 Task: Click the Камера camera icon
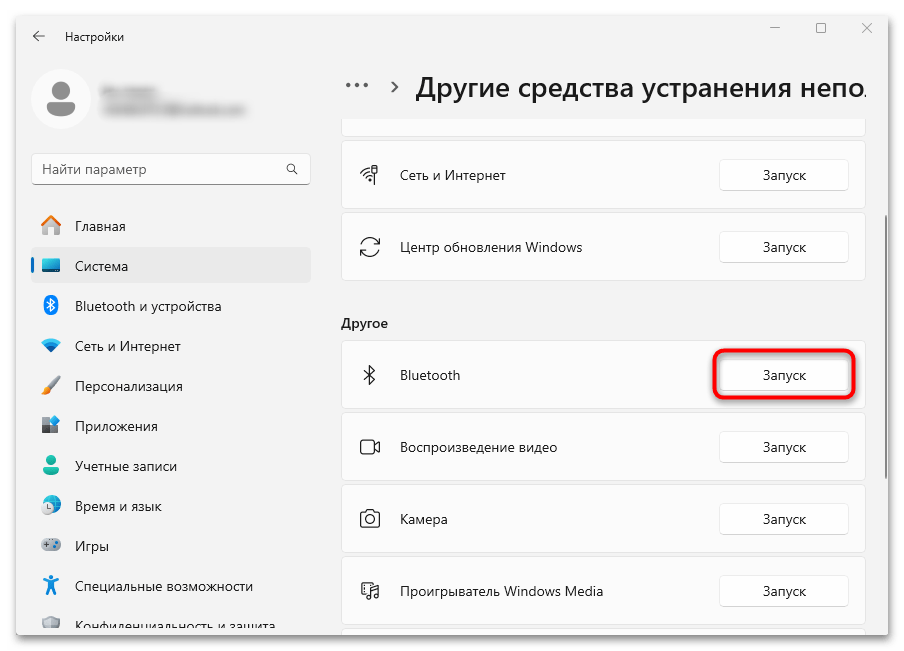[x=370, y=519]
